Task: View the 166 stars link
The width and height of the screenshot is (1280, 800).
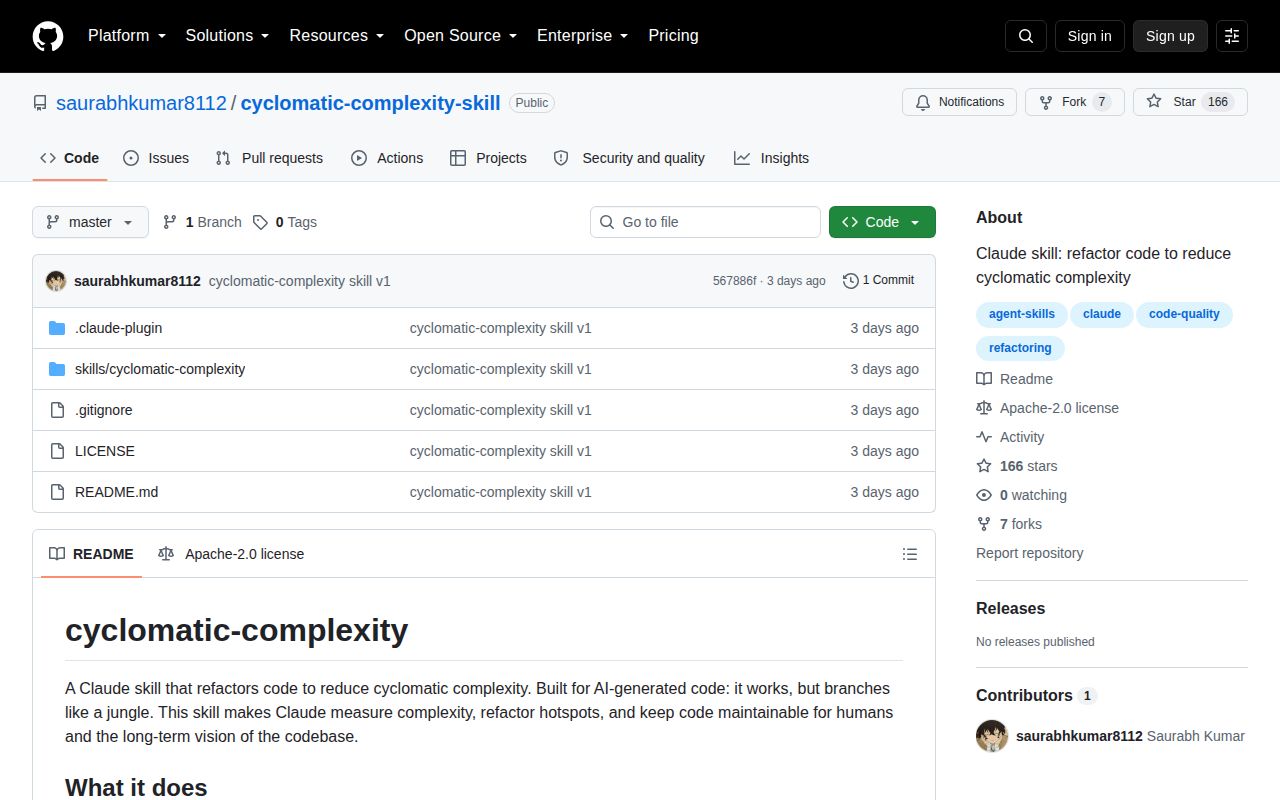Action: [1017, 466]
